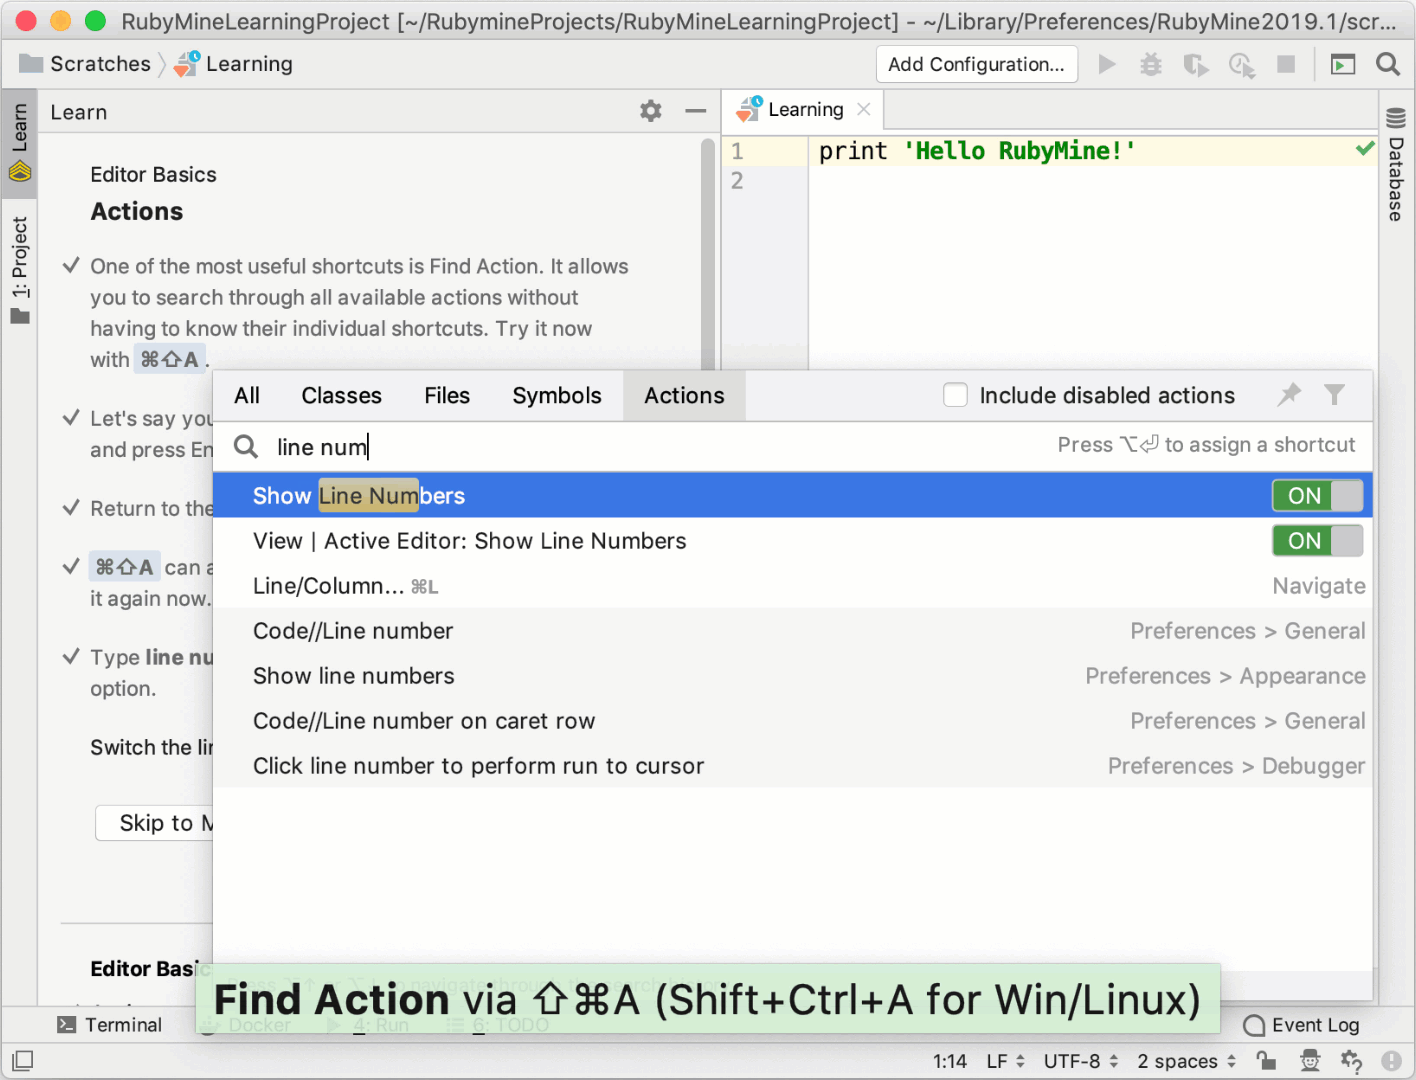Open the LF line separator dropdown
The height and width of the screenshot is (1080, 1416).
coord(1005,1061)
